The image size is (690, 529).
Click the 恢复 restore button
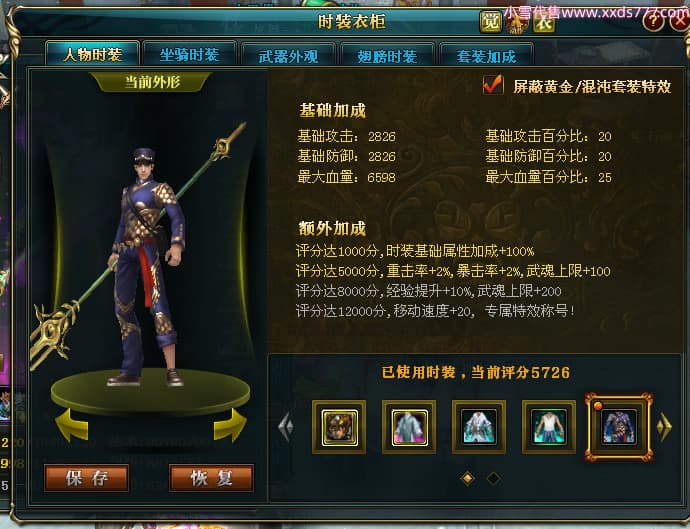click(x=211, y=478)
